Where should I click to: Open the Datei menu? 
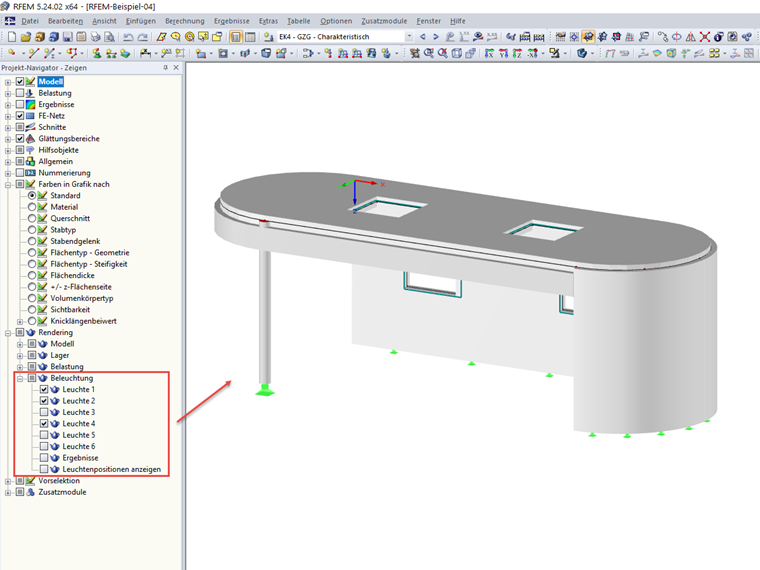30,21
